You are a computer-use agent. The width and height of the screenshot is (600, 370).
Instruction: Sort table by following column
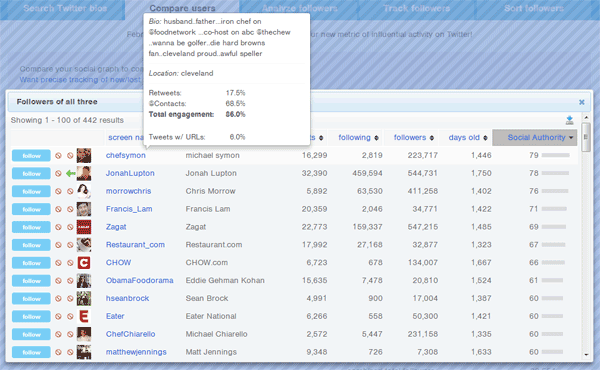pyautogui.click(x=358, y=138)
